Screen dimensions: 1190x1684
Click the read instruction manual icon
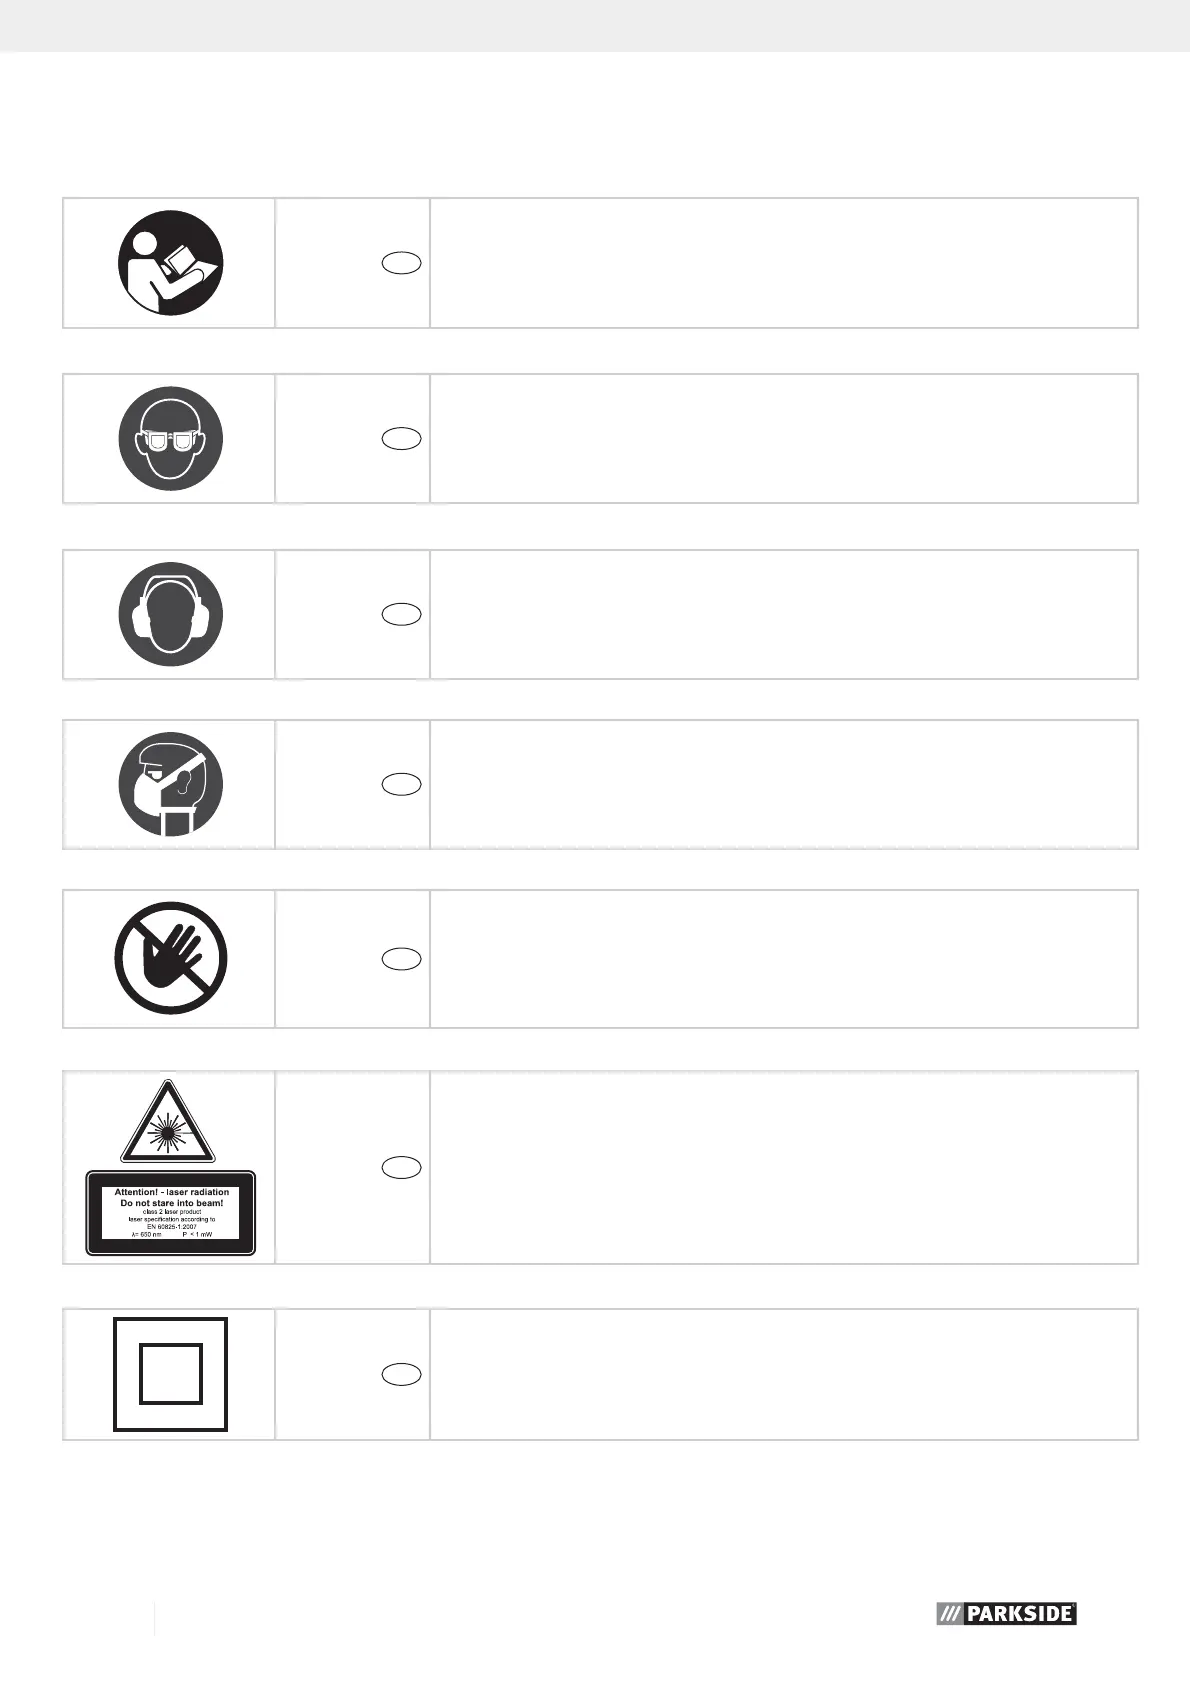point(170,263)
